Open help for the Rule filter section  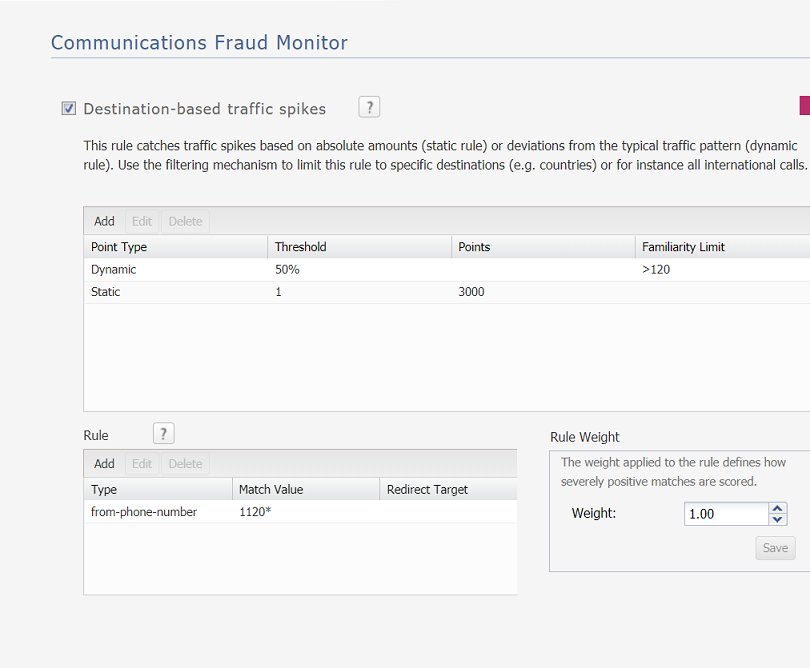click(x=163, y=433)
